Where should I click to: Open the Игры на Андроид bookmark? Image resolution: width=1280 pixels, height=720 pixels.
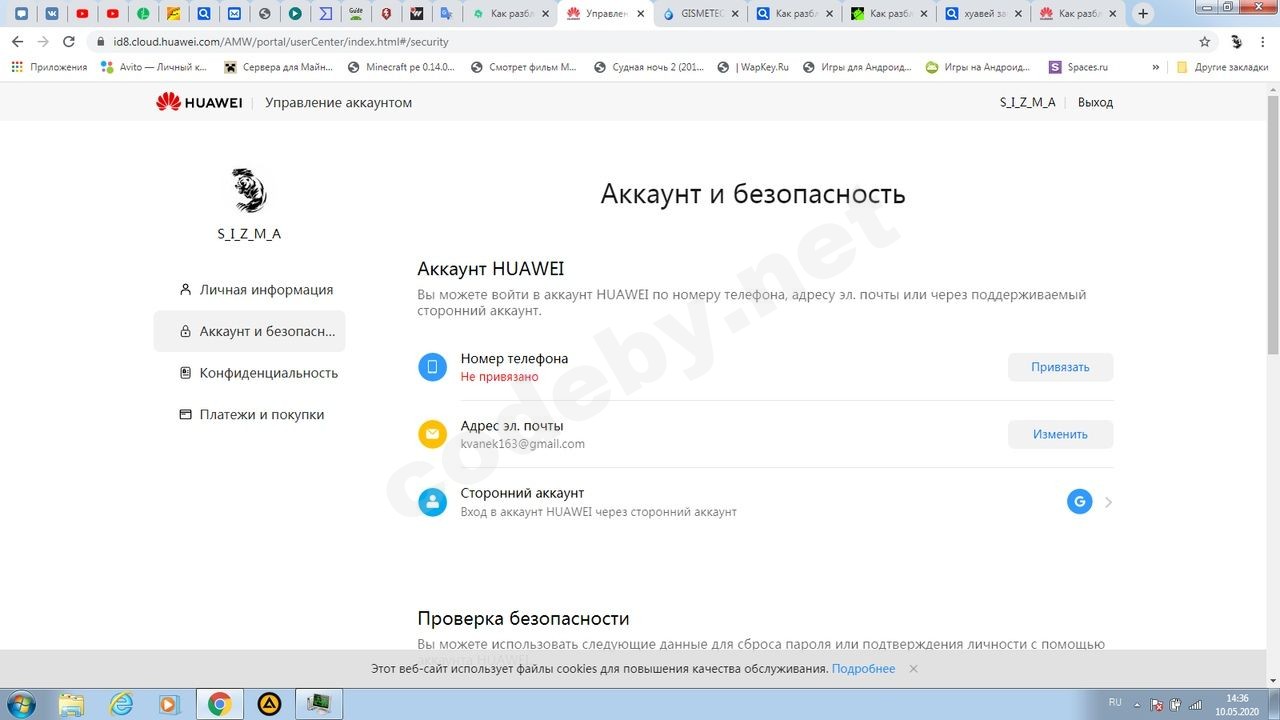click(977, 67)
